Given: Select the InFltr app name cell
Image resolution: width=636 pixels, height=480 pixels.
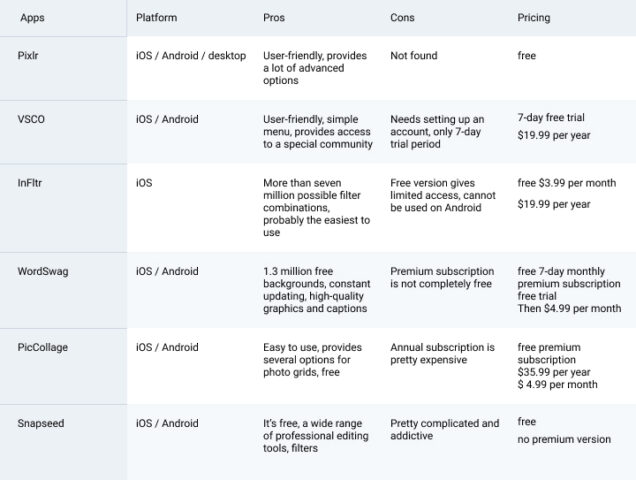Looking at the screenshot, I should (x=32, y=183).
